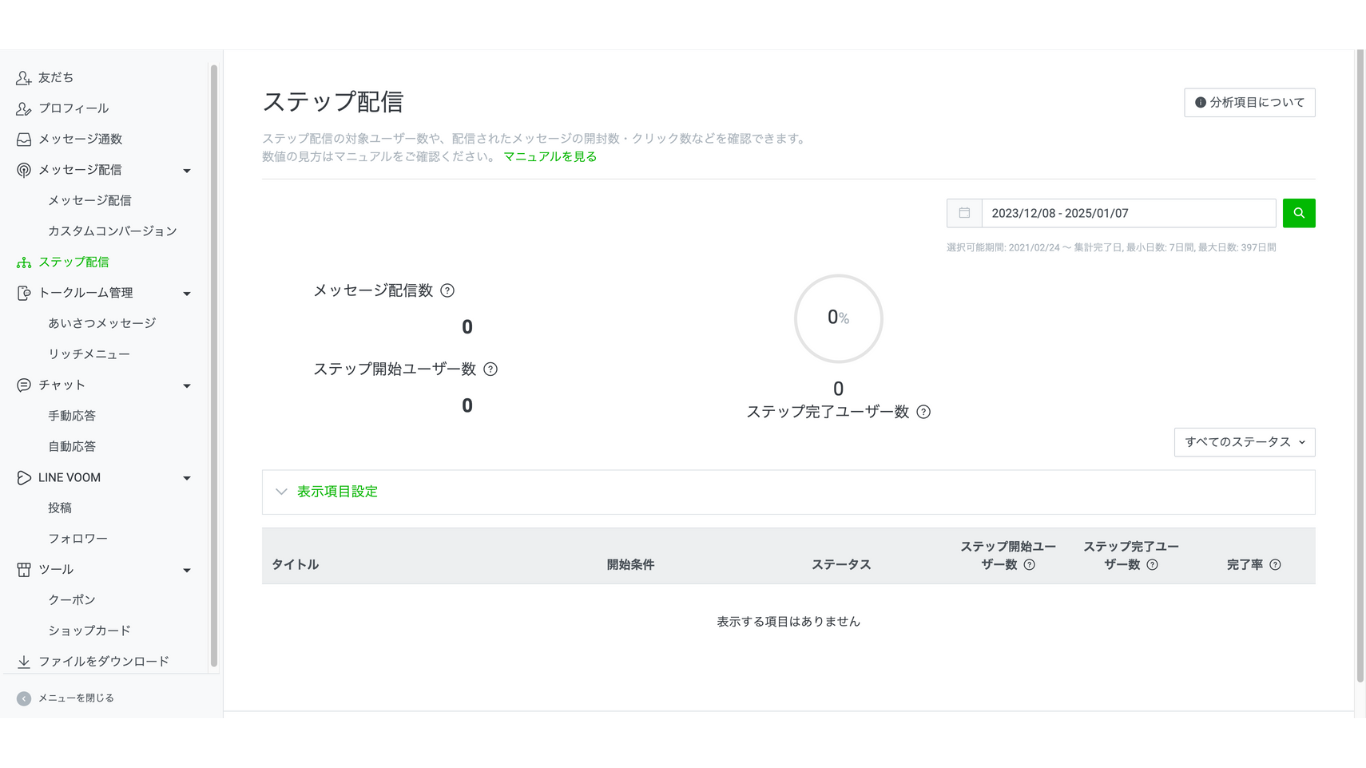Click the green search magnifier button
Image resolution: width=1366 pixels, height=768 pixels.
(x=1299, y=213)
